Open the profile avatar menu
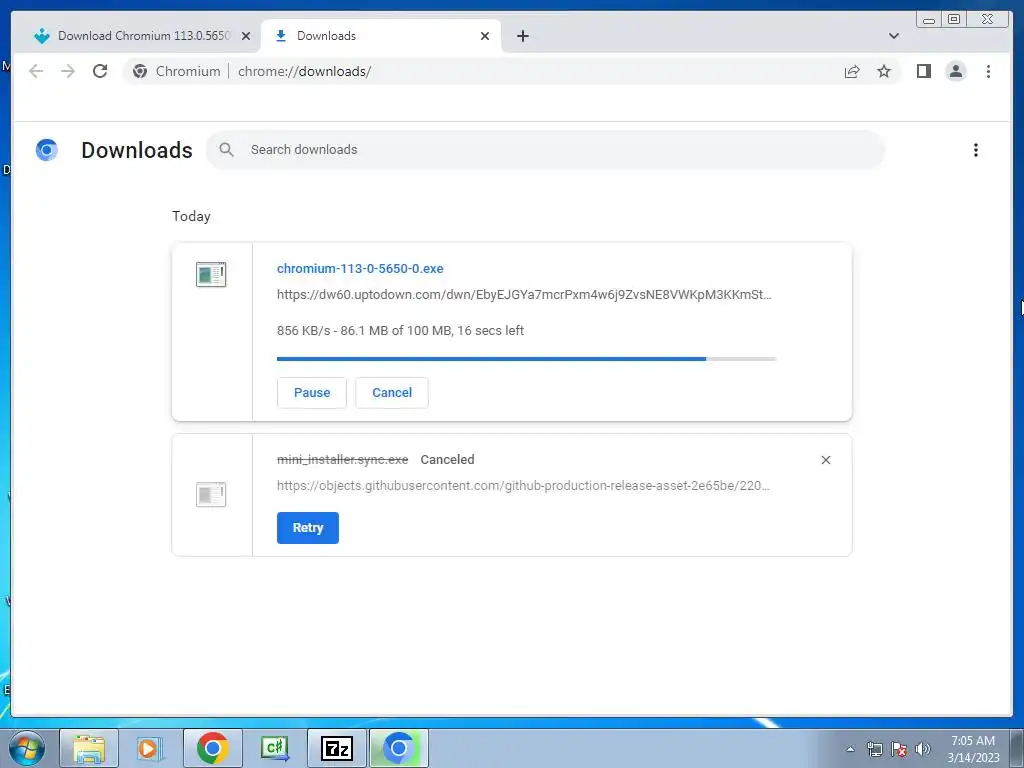The width and height of the screenshot is (1024, 768). [955, 71]
